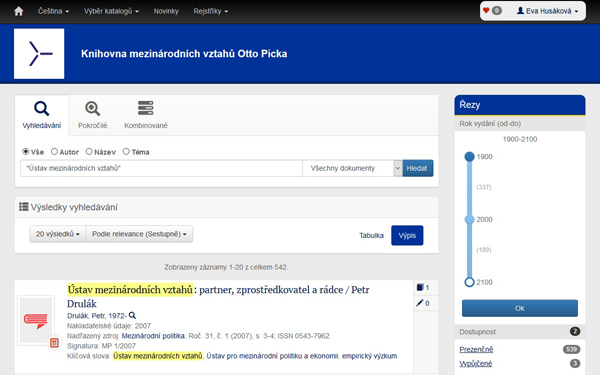
Task: Click the Eva Husáková user icon
Action: click(x=520, y=11)
